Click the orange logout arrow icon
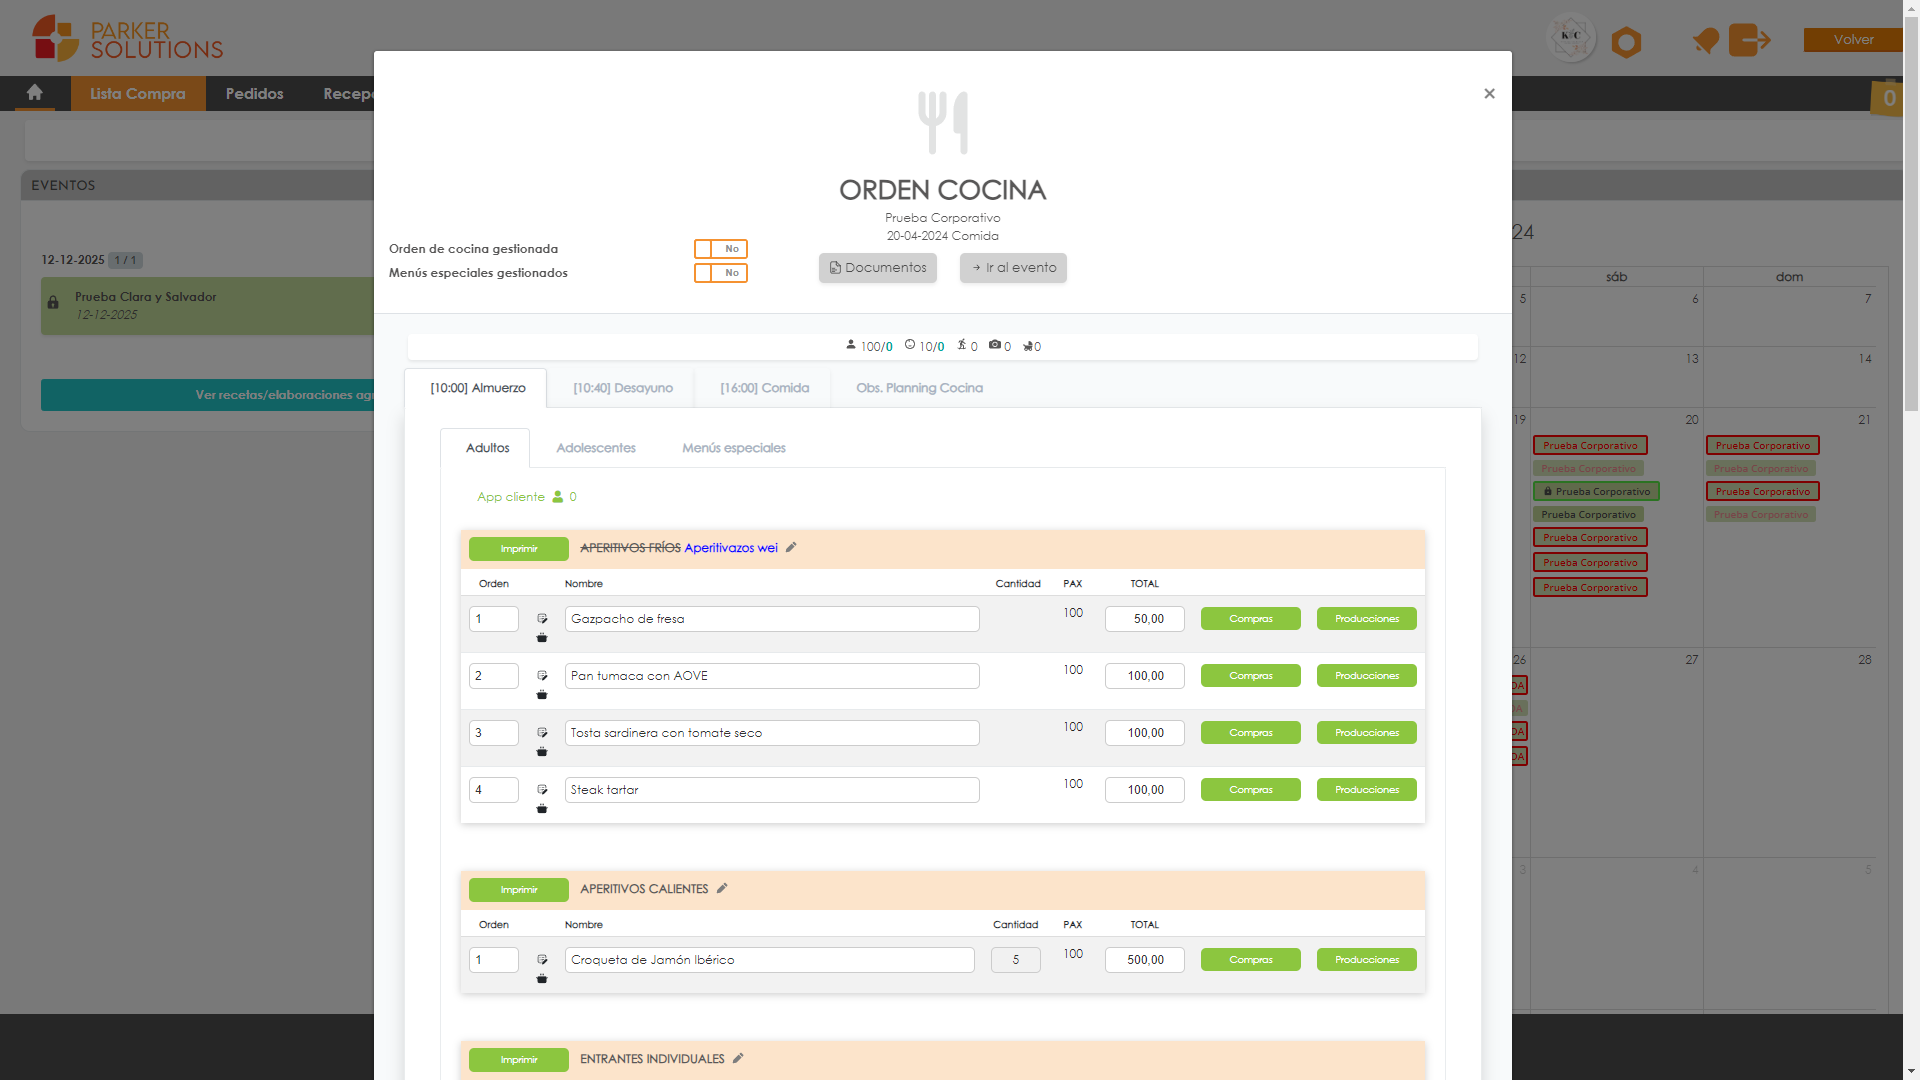The height and width of the screenshot is (1080, 1920). click(x=1749, y=40)
